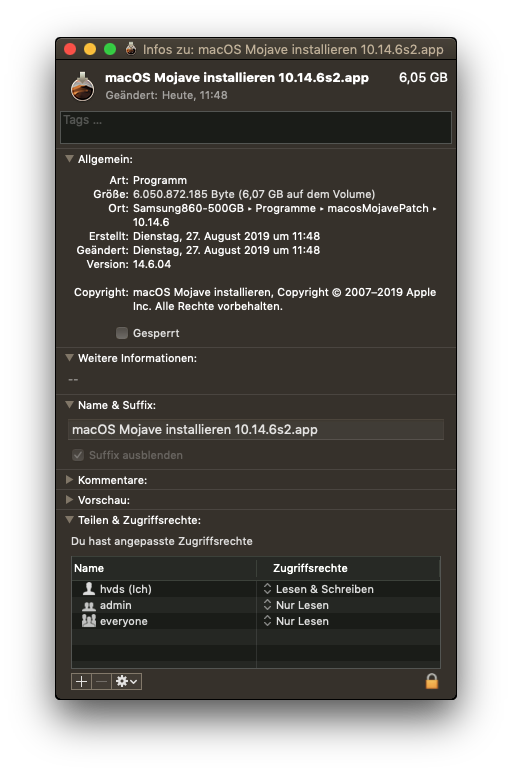Expand the Vorschau section

69,500
